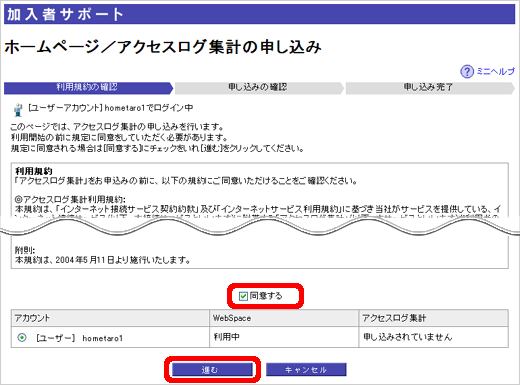Viewport: 520px width, 385px height.
Task: Click the 利用中 status cell
Action: click(x=284, y=337)
